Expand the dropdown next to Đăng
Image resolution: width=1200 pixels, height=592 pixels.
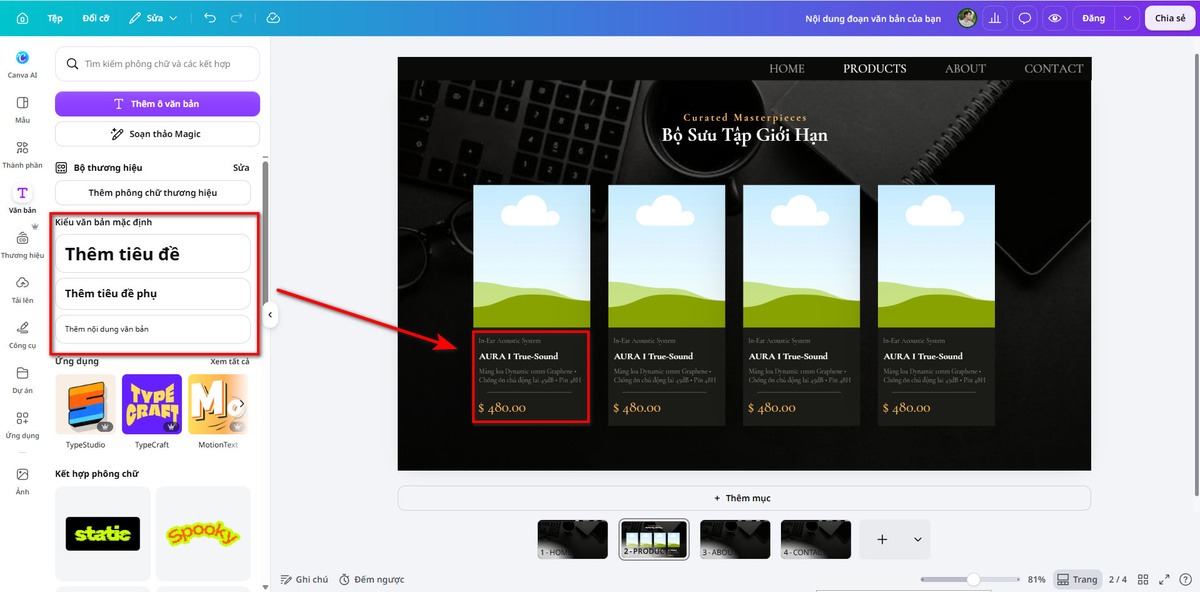tap(1127, 18)
